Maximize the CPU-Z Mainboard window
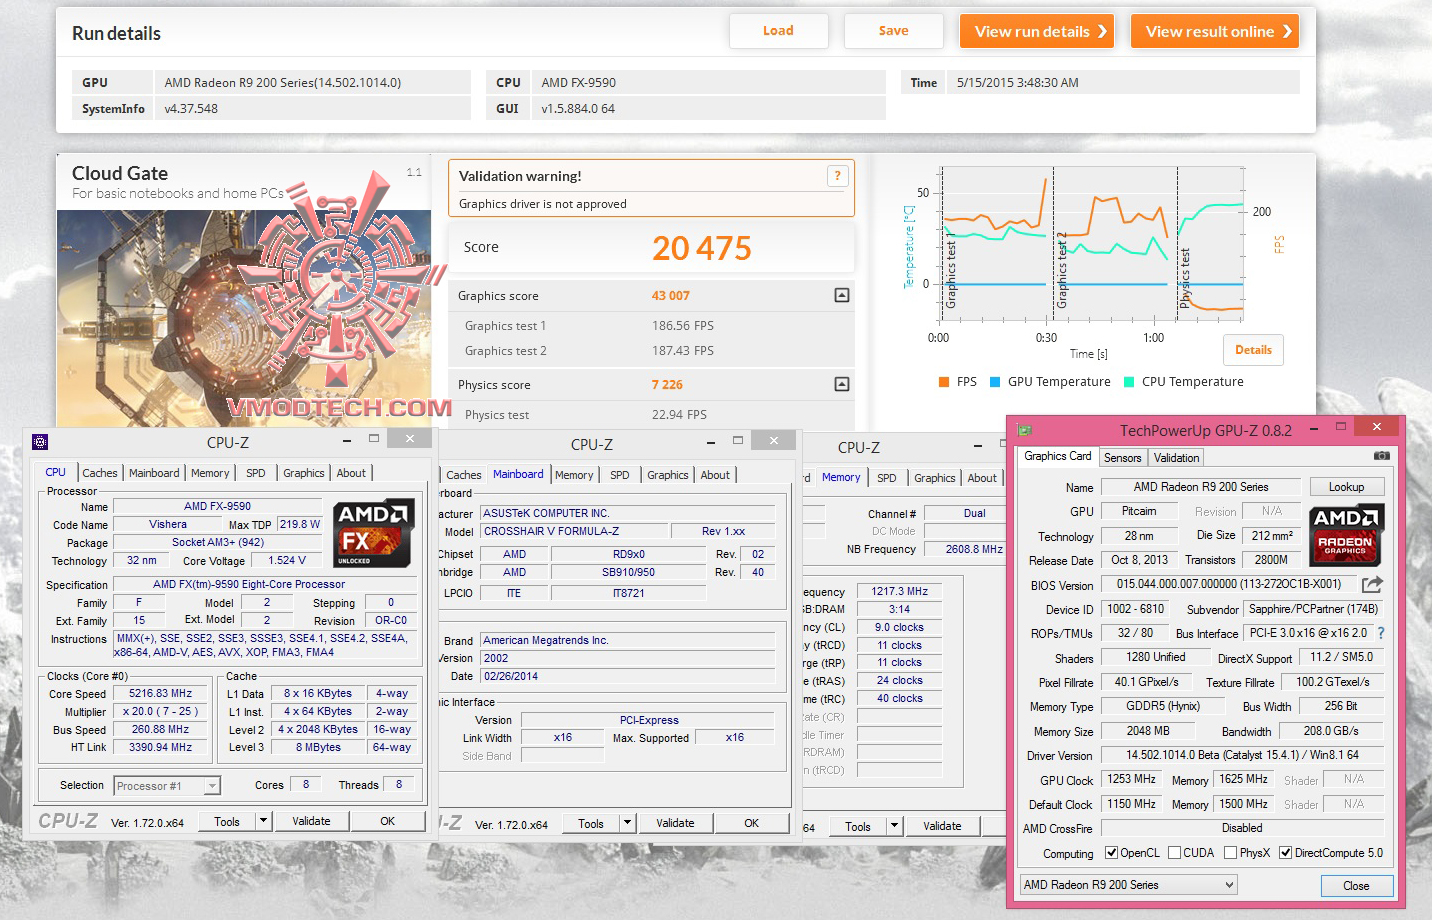Viewport: 1432px width, 920px height. (x=738, y=440)
